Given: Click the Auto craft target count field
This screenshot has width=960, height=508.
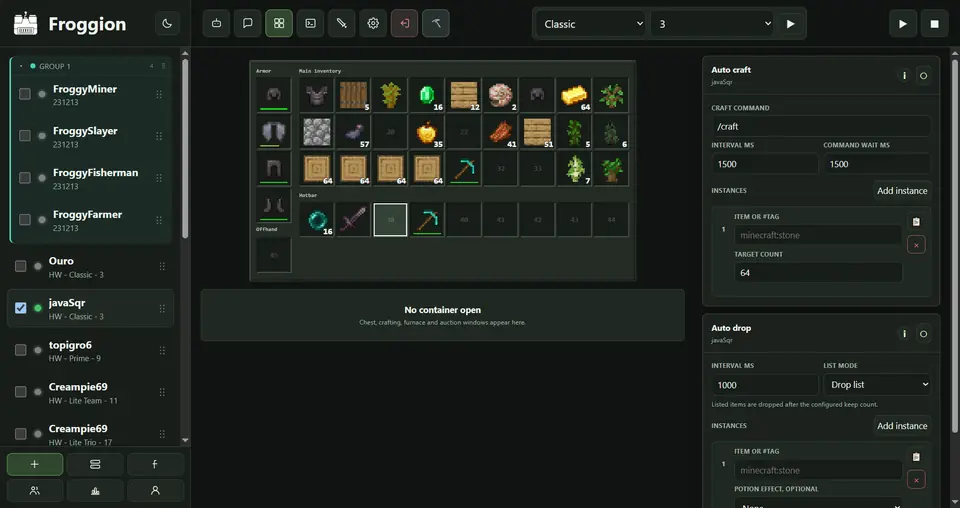Looking at the screenshot, I should point(818,272).
